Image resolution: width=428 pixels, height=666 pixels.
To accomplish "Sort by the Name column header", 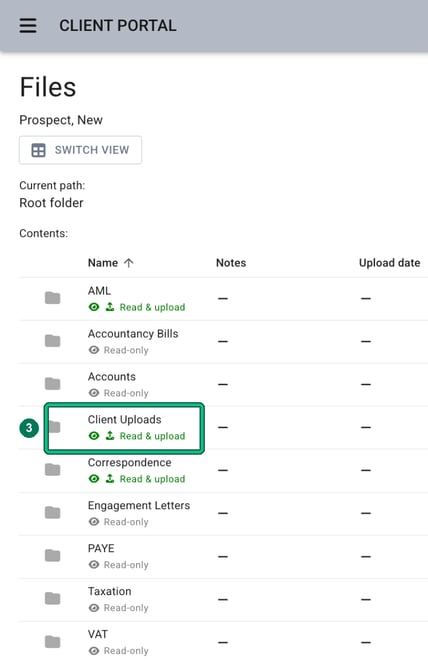I will tap(103, 263).
